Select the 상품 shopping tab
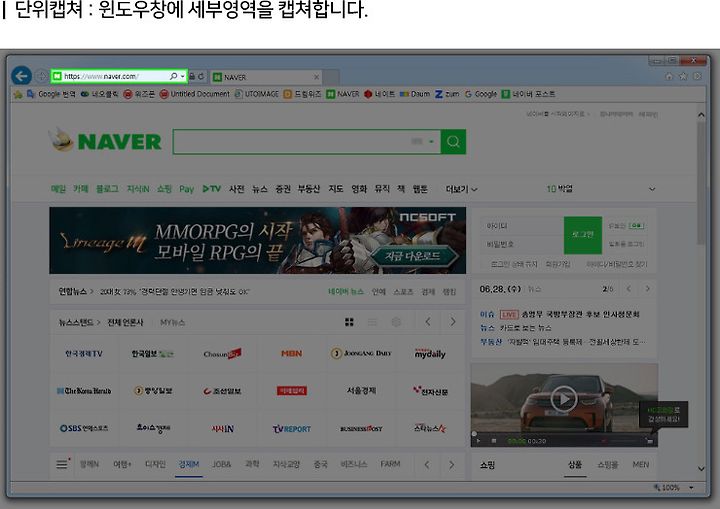 [575, 465]
